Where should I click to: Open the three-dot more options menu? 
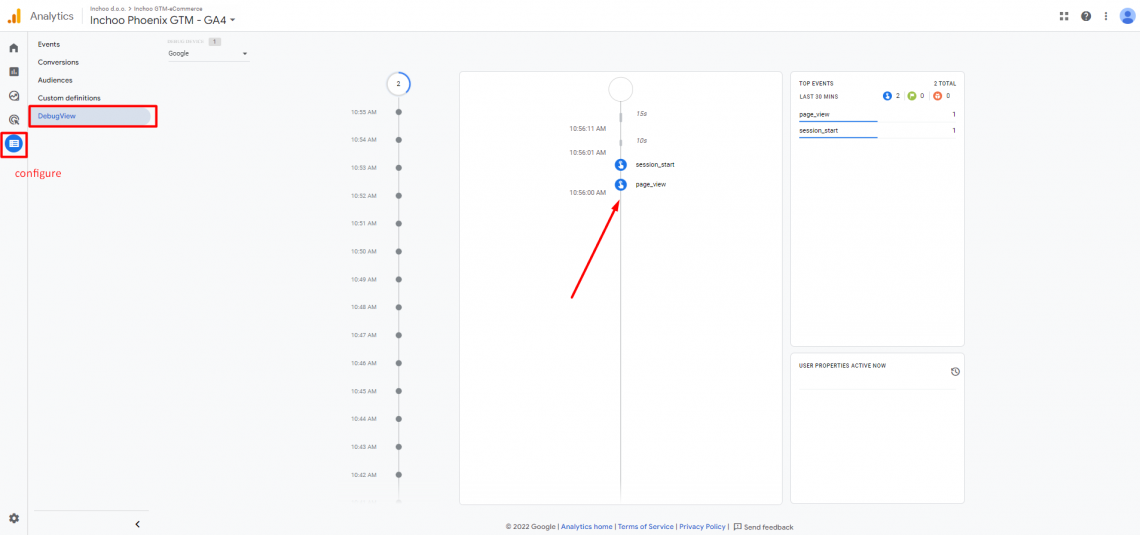click(1106, 16)
